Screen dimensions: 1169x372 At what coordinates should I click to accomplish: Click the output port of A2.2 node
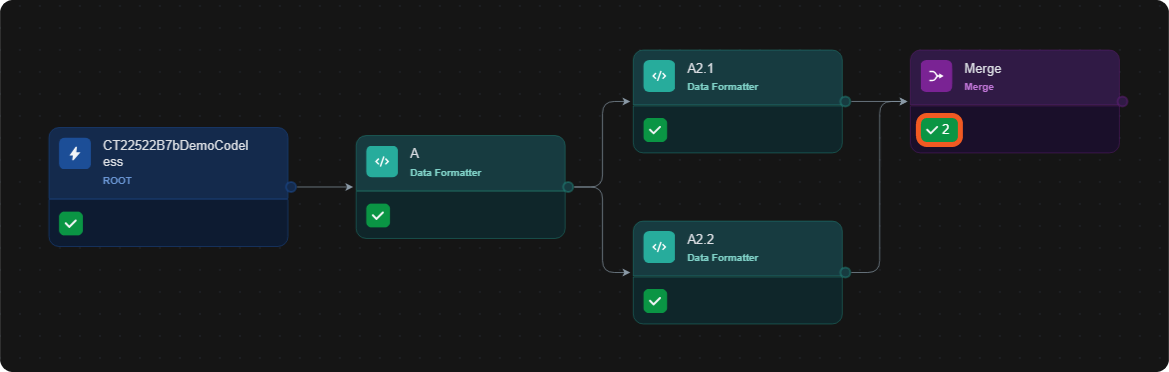[845, 273]
